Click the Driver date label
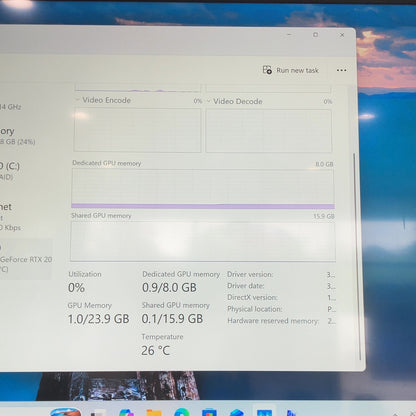 pos(246,286)
